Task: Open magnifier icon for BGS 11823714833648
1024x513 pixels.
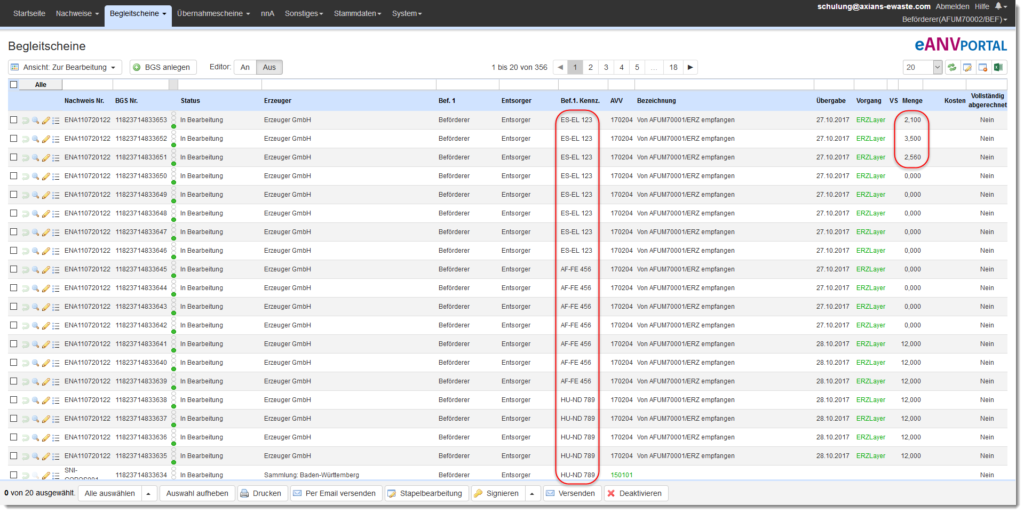Action: (x=35, y=213)
